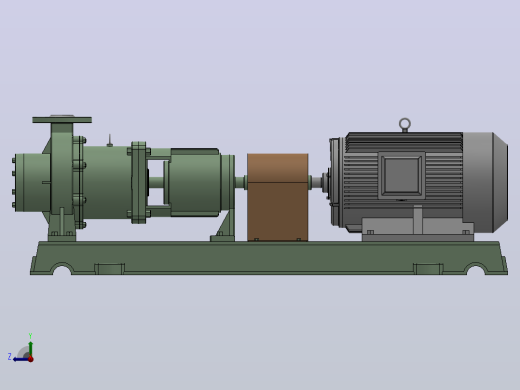
Task: Select the lifting eye bolt on the motor
Action: 405,125
